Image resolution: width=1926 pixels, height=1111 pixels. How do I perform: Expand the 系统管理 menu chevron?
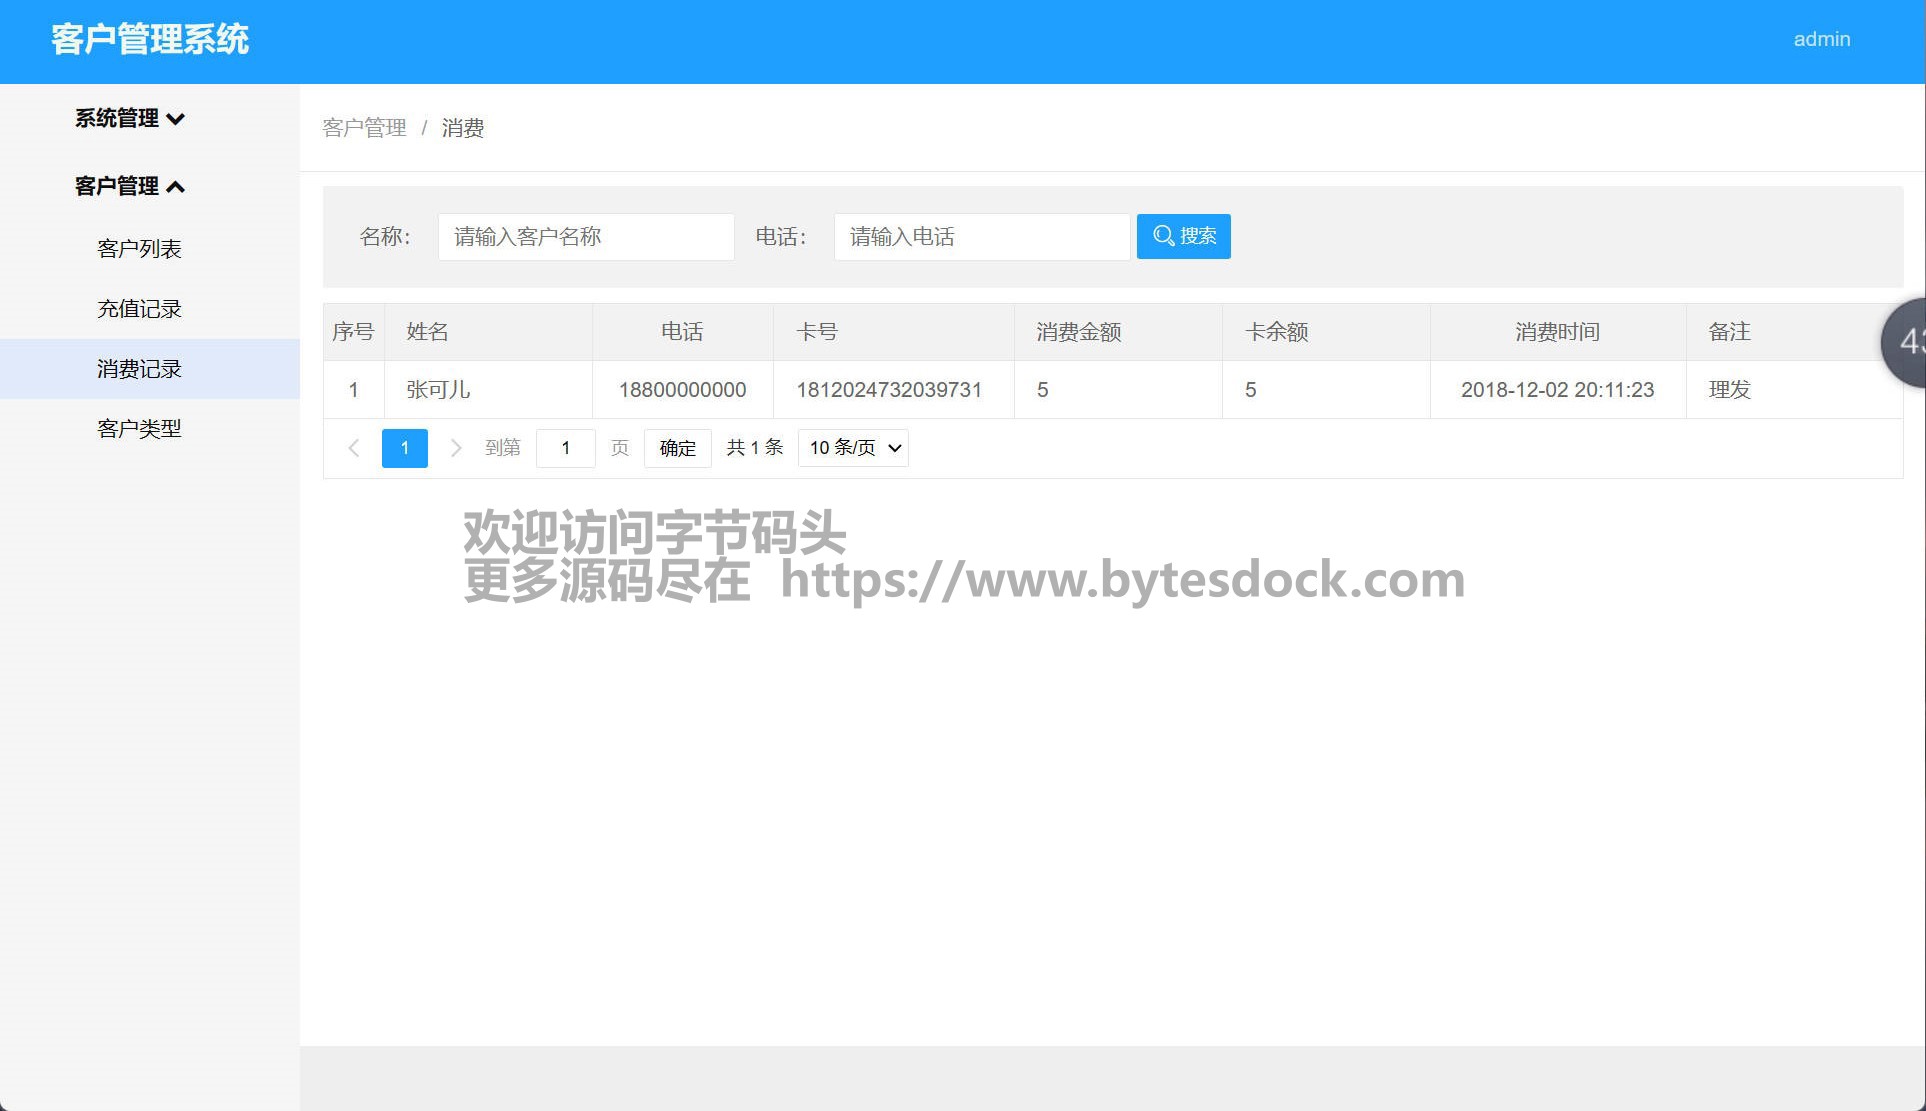pyautogui.click(x=176, y=119)
